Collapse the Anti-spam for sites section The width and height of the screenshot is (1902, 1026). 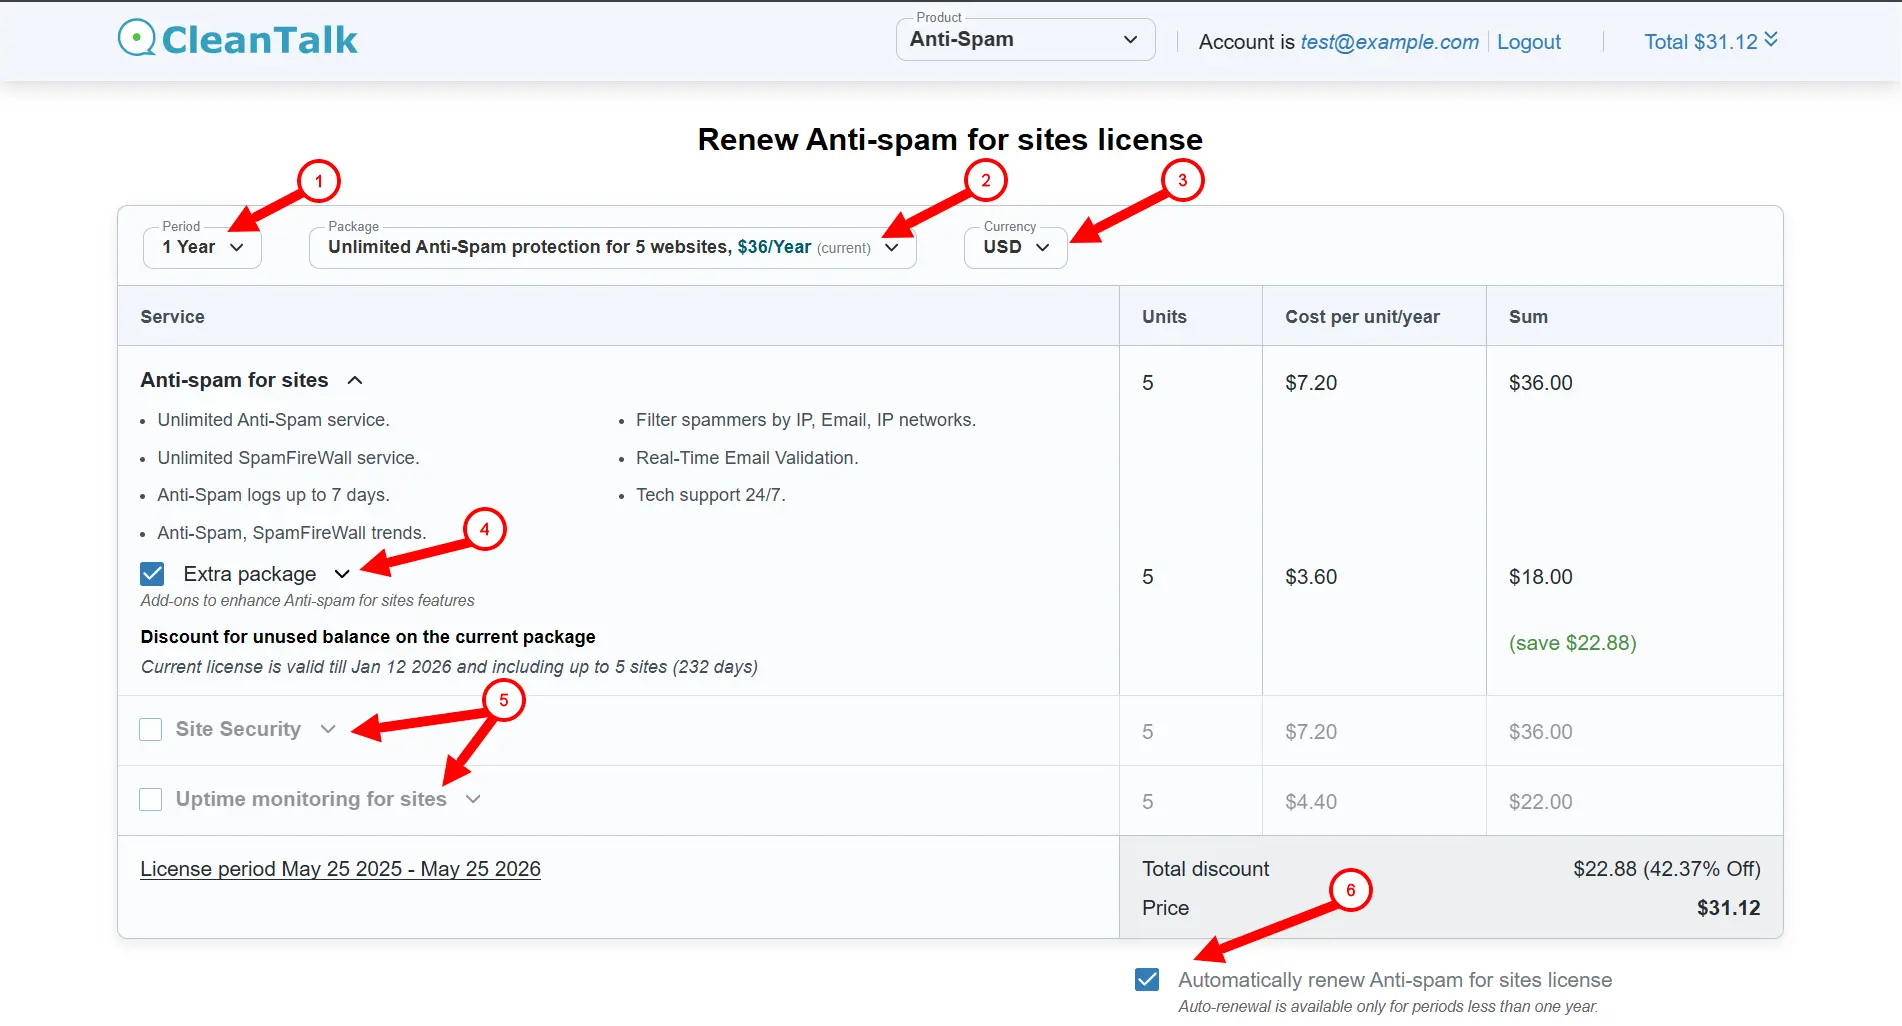coord(355,380)
